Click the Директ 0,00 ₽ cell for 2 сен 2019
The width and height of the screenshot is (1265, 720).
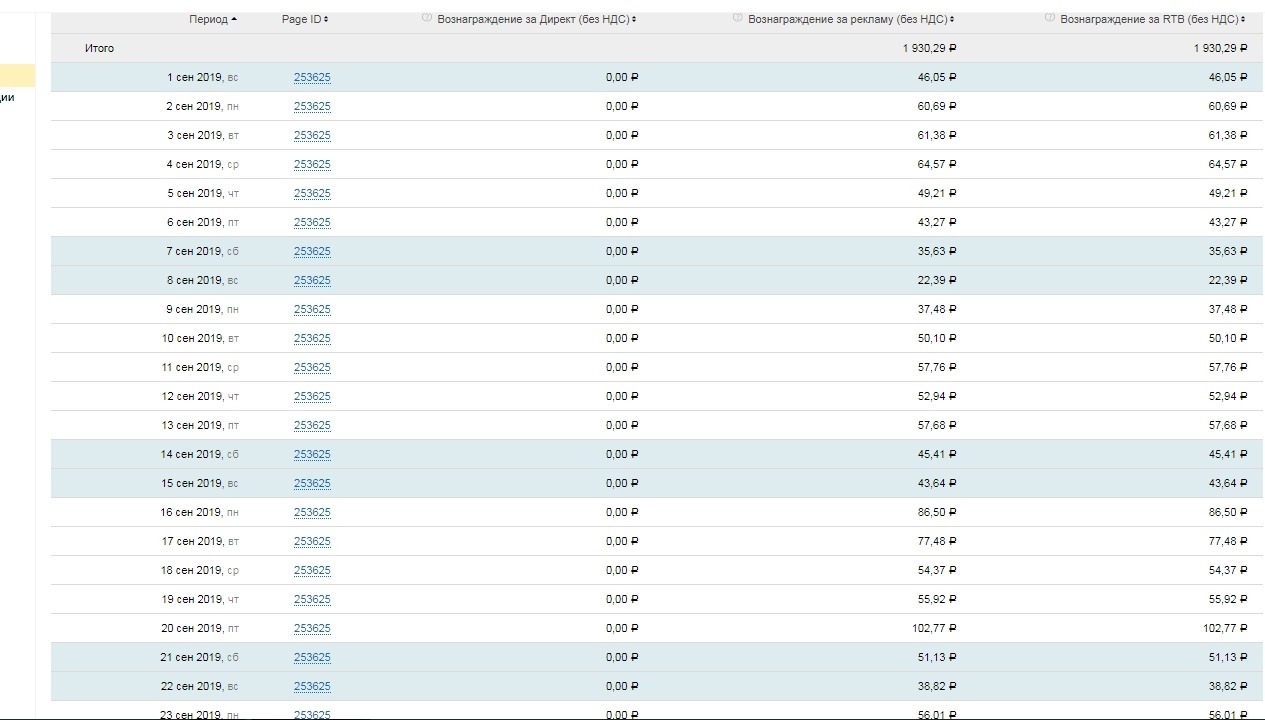coord(622,106)
